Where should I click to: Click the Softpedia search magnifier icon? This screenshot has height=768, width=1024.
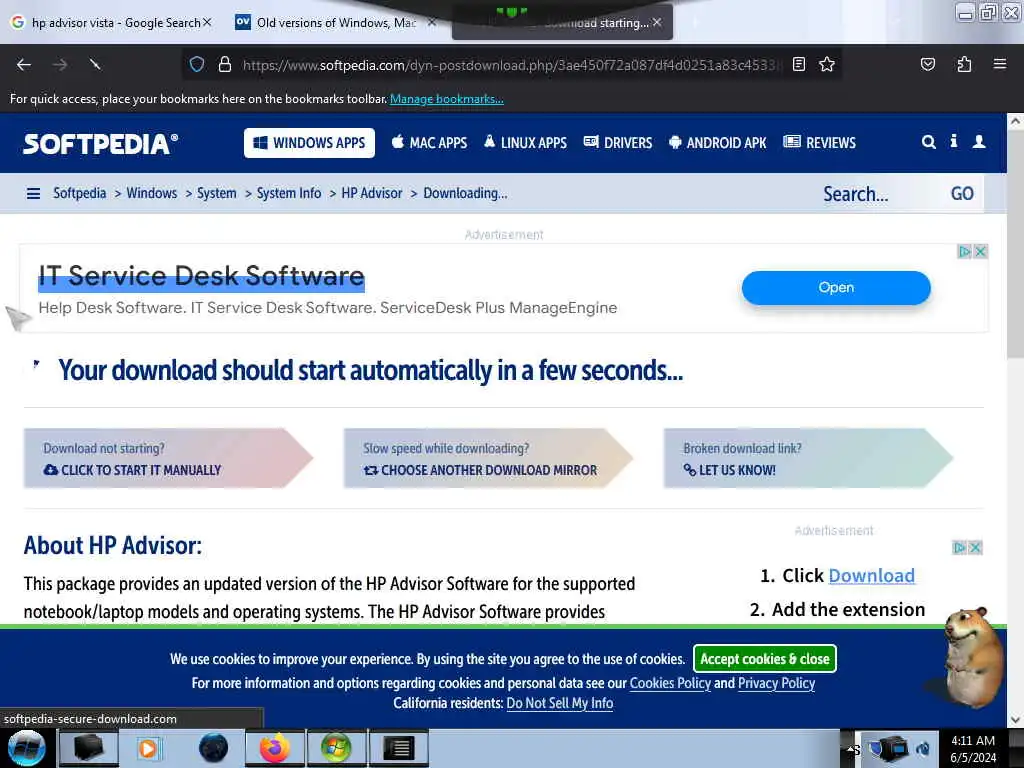coord(929,142)
